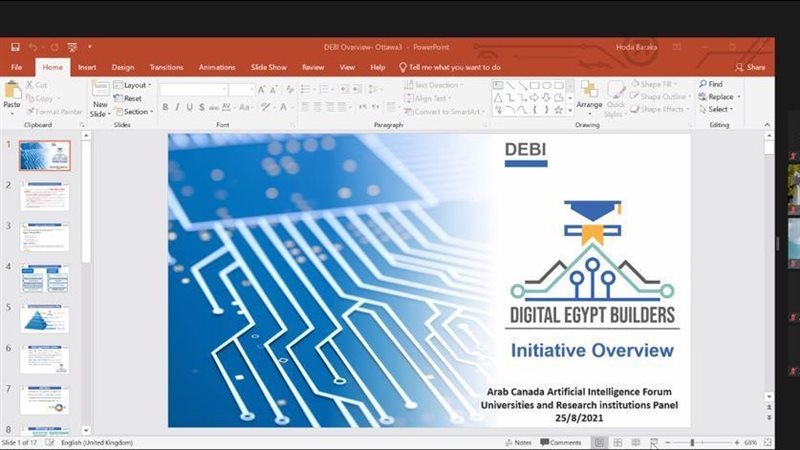Screen dimensions: 800x450
Task: Click Start From Beginning presentation icon in title bar
Action: click(72, 47)
